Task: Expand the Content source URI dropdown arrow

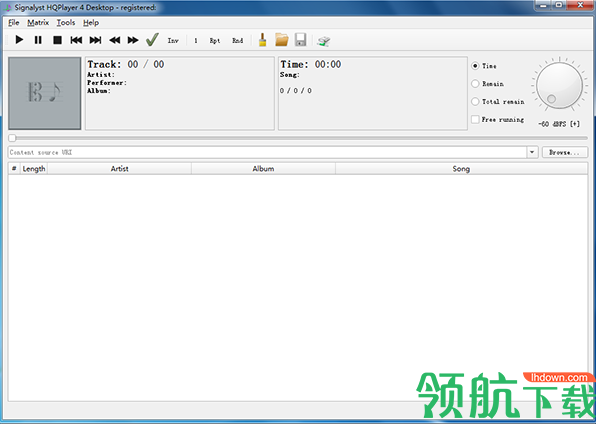Action: [x=532, y=152]
